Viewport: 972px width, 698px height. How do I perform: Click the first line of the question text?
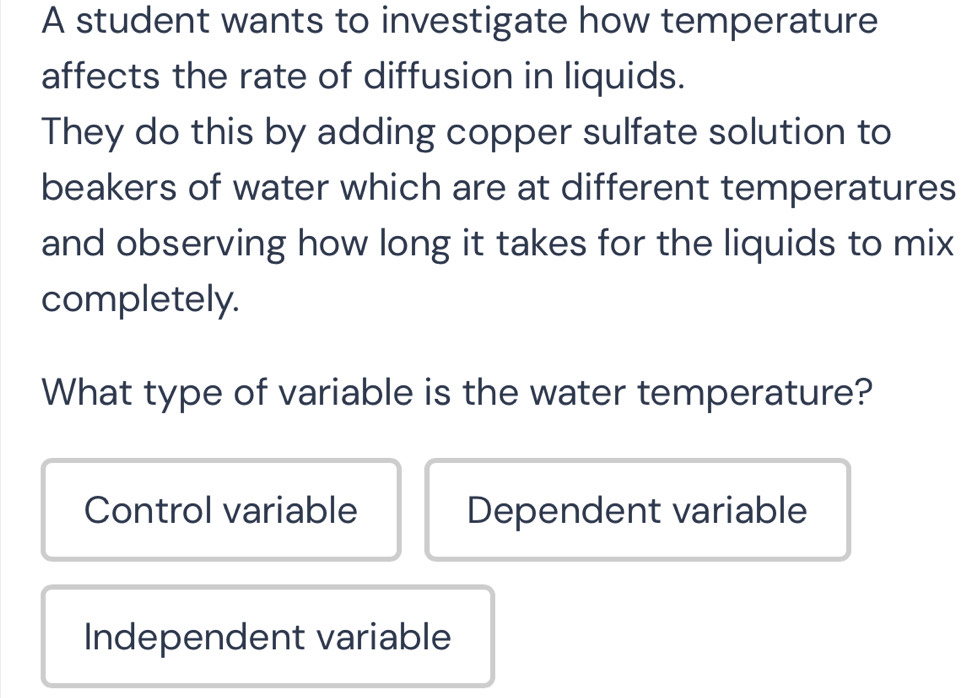click(x=457, y=20)
